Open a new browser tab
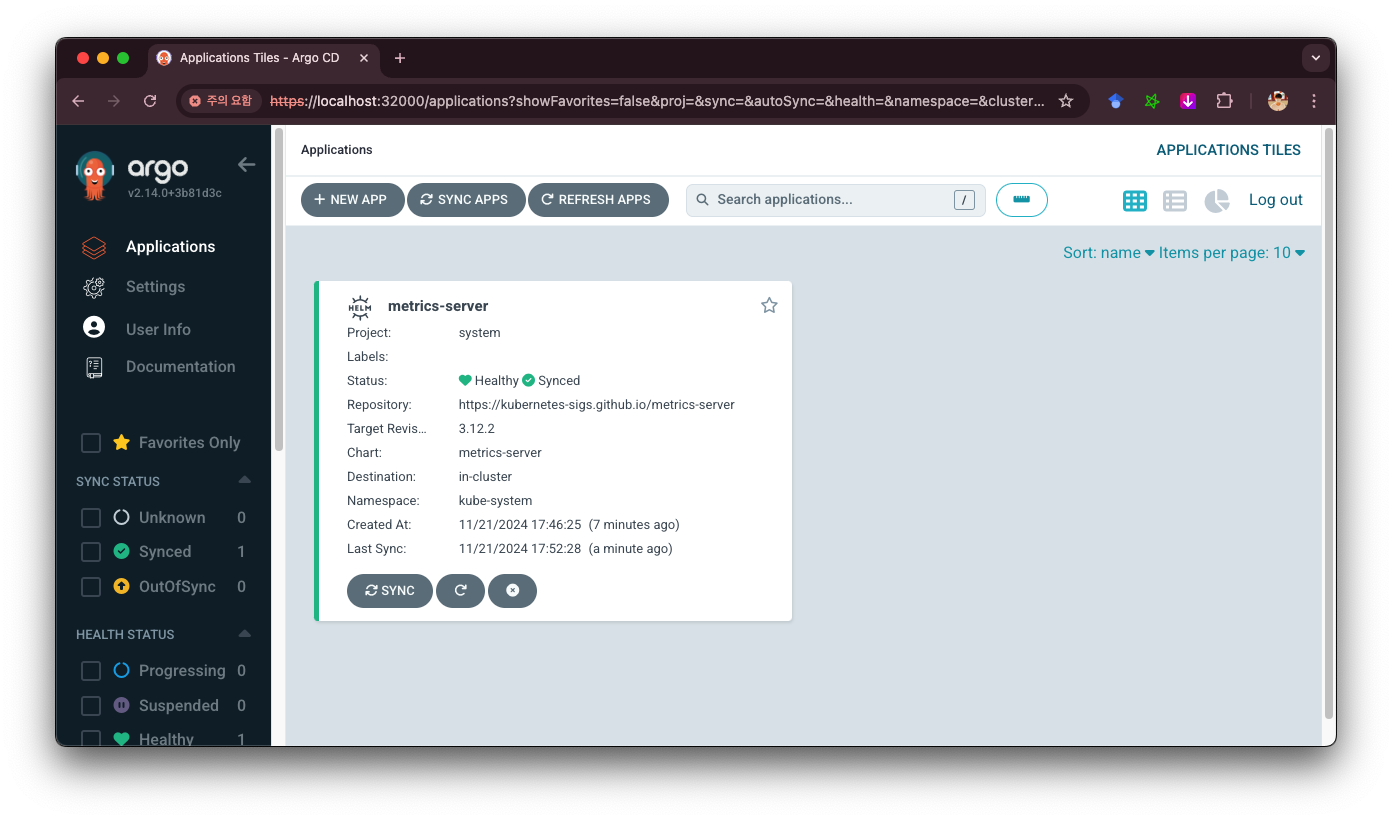This screenshot has height=820, width=1392. point(400,58)
